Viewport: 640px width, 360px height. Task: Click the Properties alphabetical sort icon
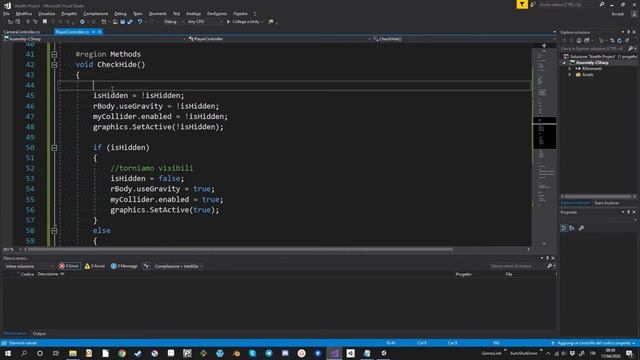tap(571, 228)
